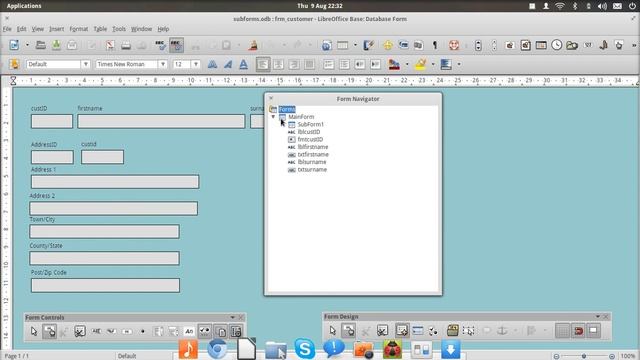Toggle Centered paragraph alignment

[278, 64]
